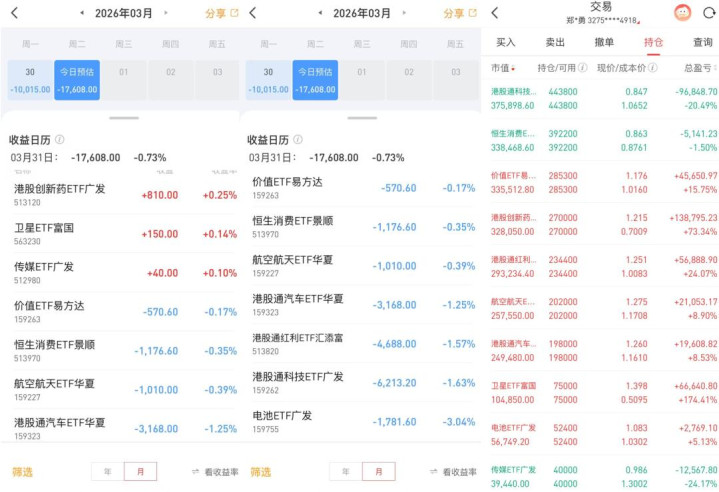Screen dimensions: 719x492
Task: Open 卫星ETF富国 row in left list
Action: coord(124,233)
